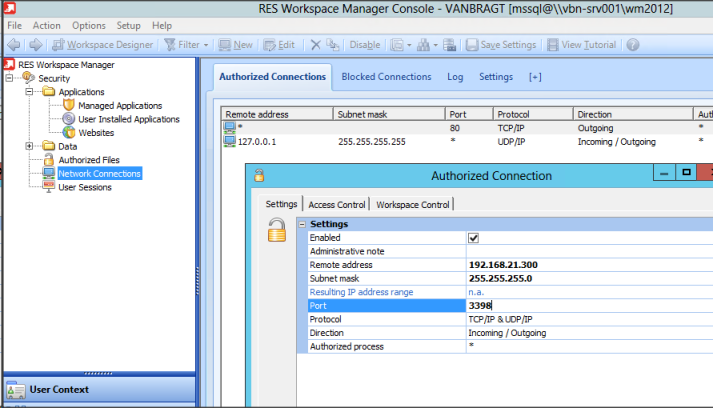Click the [+] tab

[535, 77]
